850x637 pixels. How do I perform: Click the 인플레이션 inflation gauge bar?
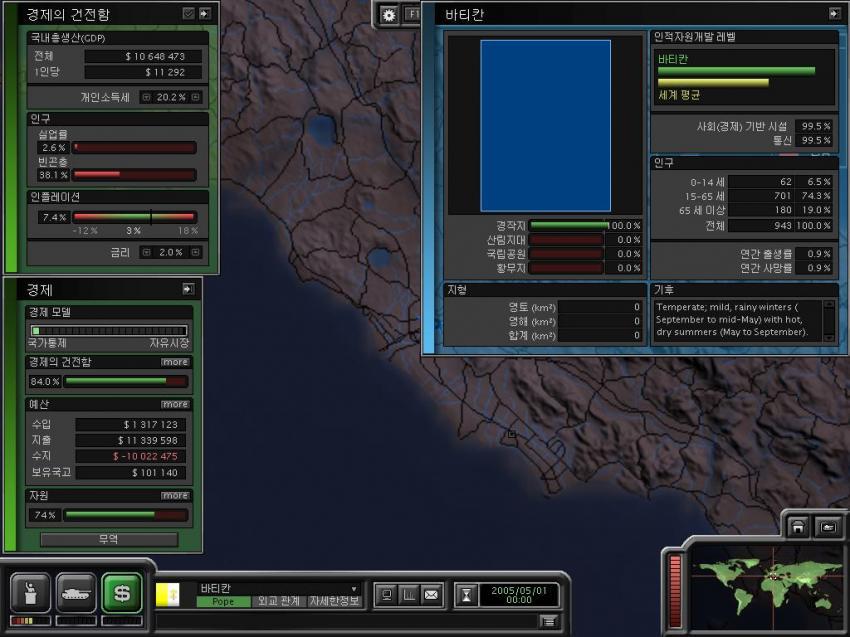[134, 217]
